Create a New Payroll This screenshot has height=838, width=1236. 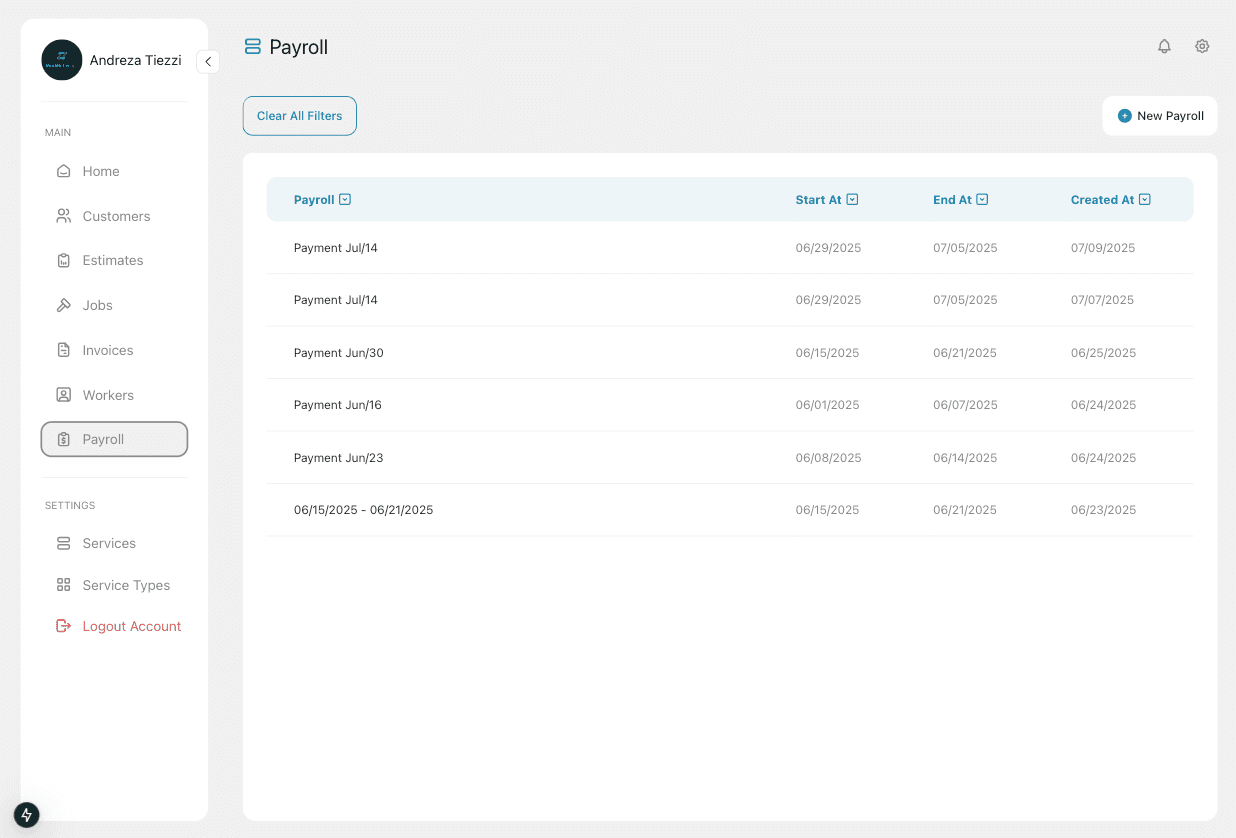(1160, 116)
